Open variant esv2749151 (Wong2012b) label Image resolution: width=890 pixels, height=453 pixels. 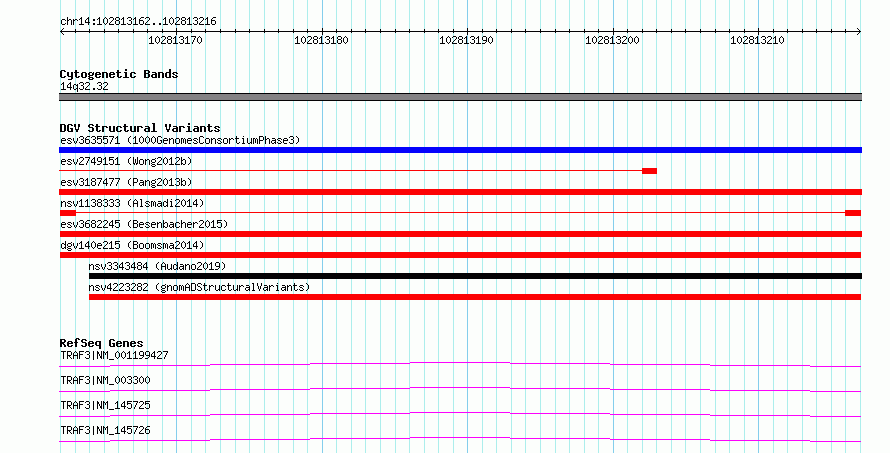(x=126, y=161)
